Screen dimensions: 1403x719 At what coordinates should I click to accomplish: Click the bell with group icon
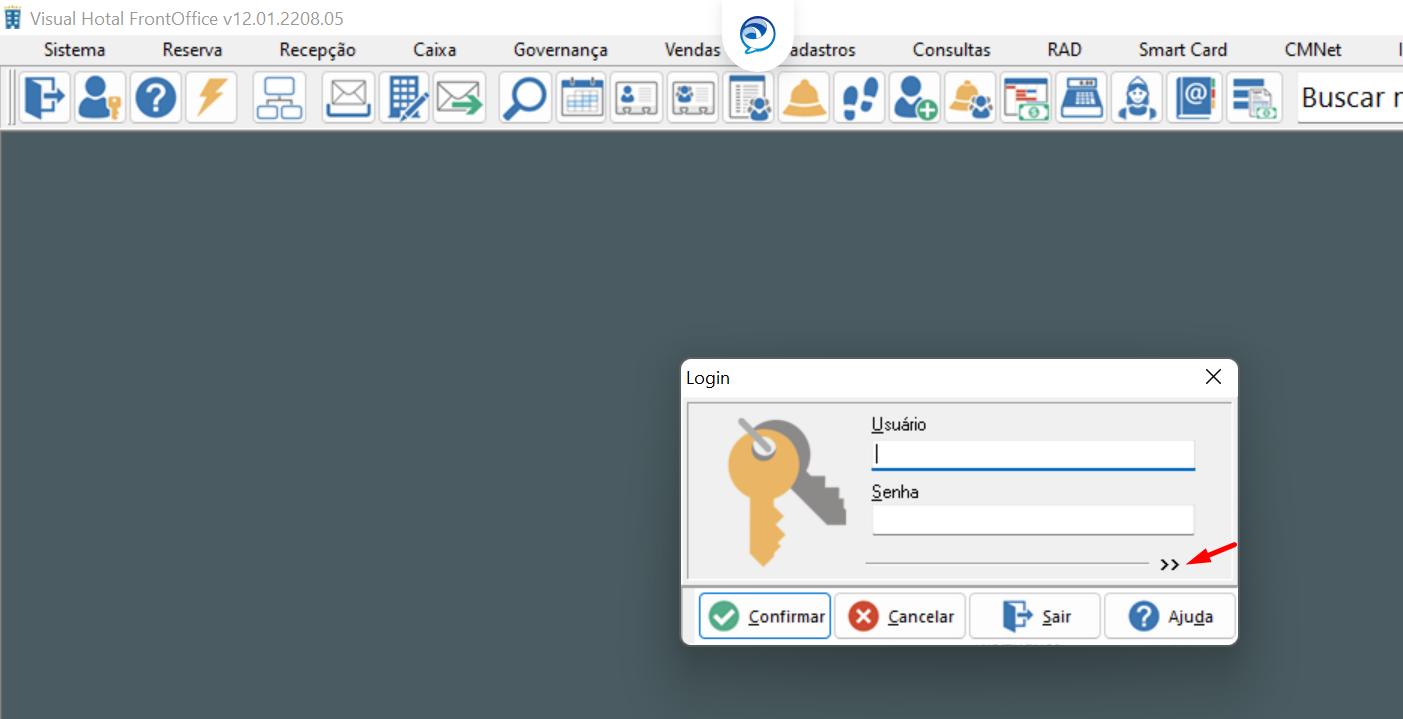coord(970,98)
